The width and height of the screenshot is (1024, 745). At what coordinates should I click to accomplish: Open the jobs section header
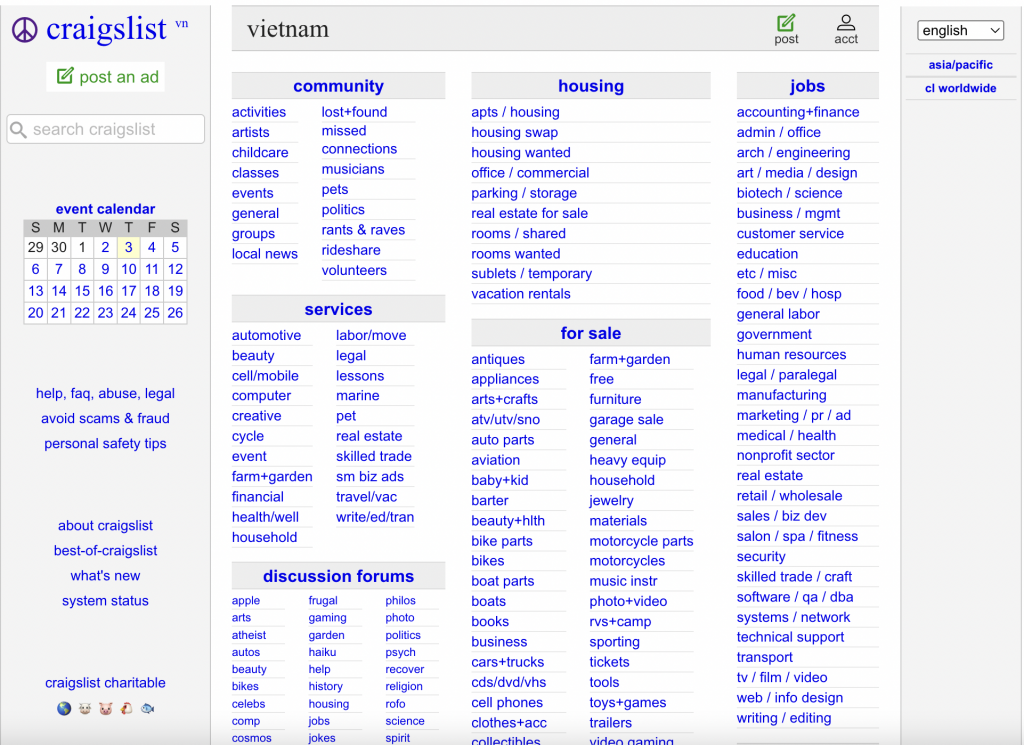click(807, 86)
